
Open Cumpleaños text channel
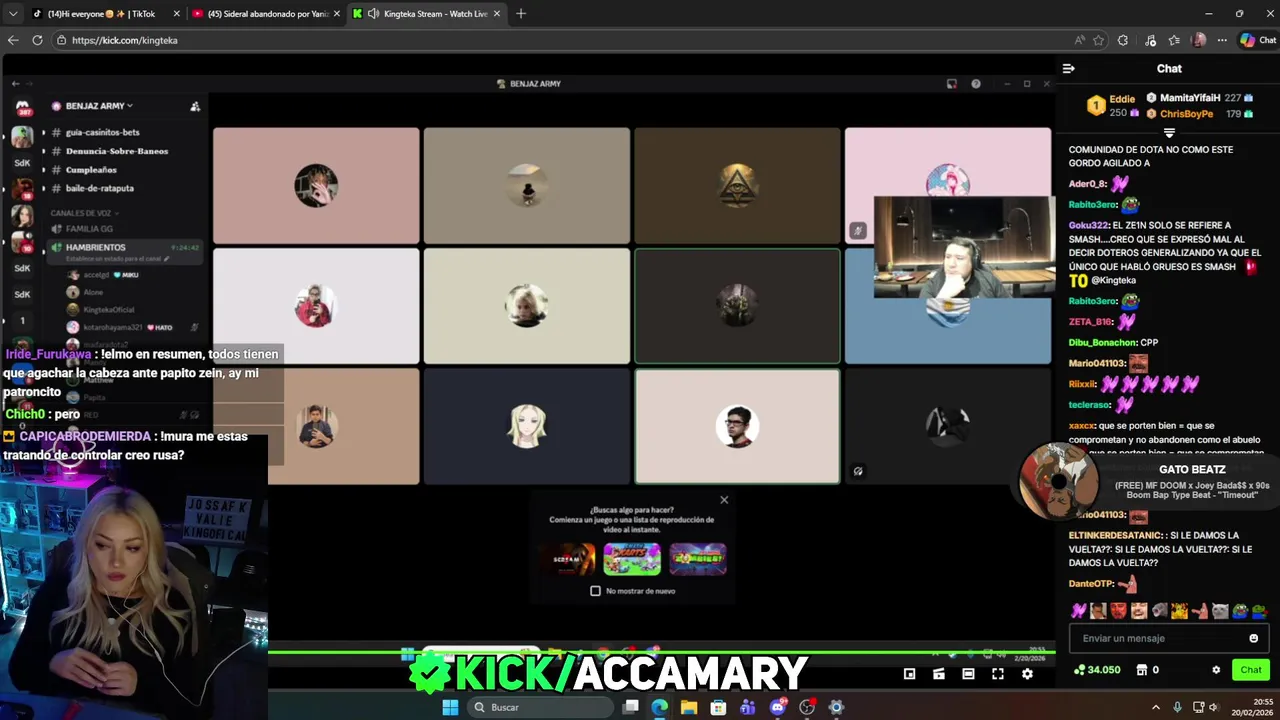tap(91, 170)
